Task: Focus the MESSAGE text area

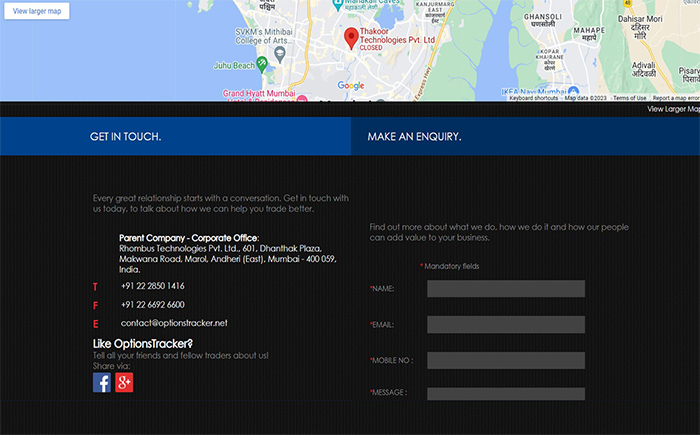Action: click(506, 394)
